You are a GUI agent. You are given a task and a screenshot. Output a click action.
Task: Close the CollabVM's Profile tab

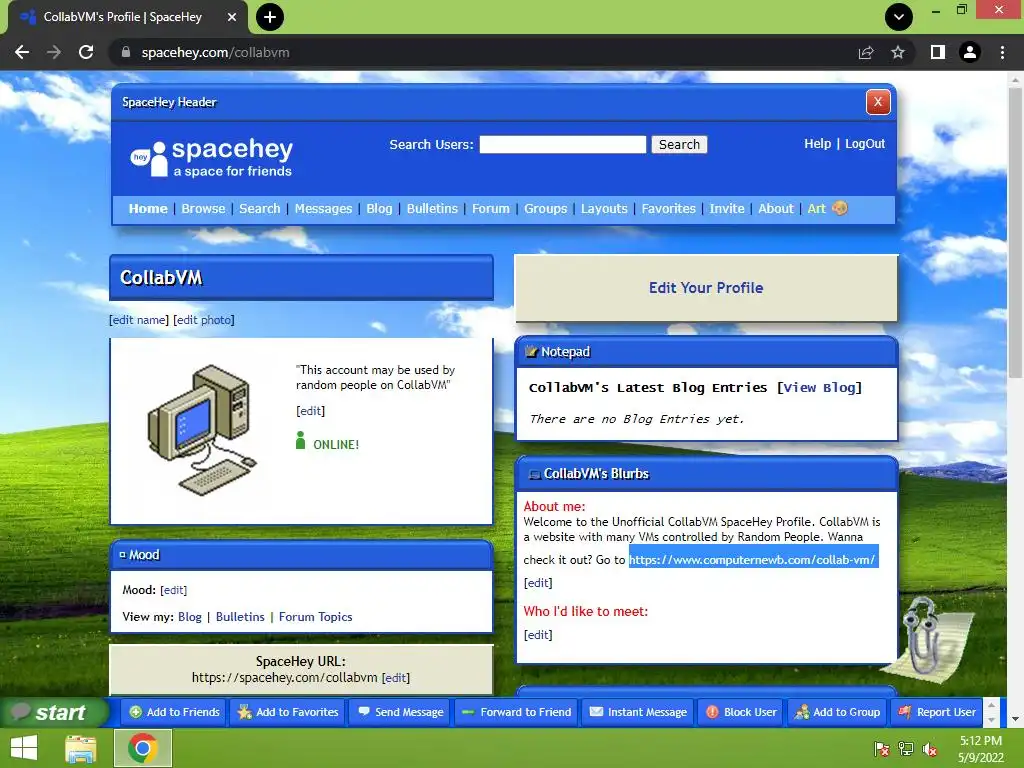[x=232, y=17]
